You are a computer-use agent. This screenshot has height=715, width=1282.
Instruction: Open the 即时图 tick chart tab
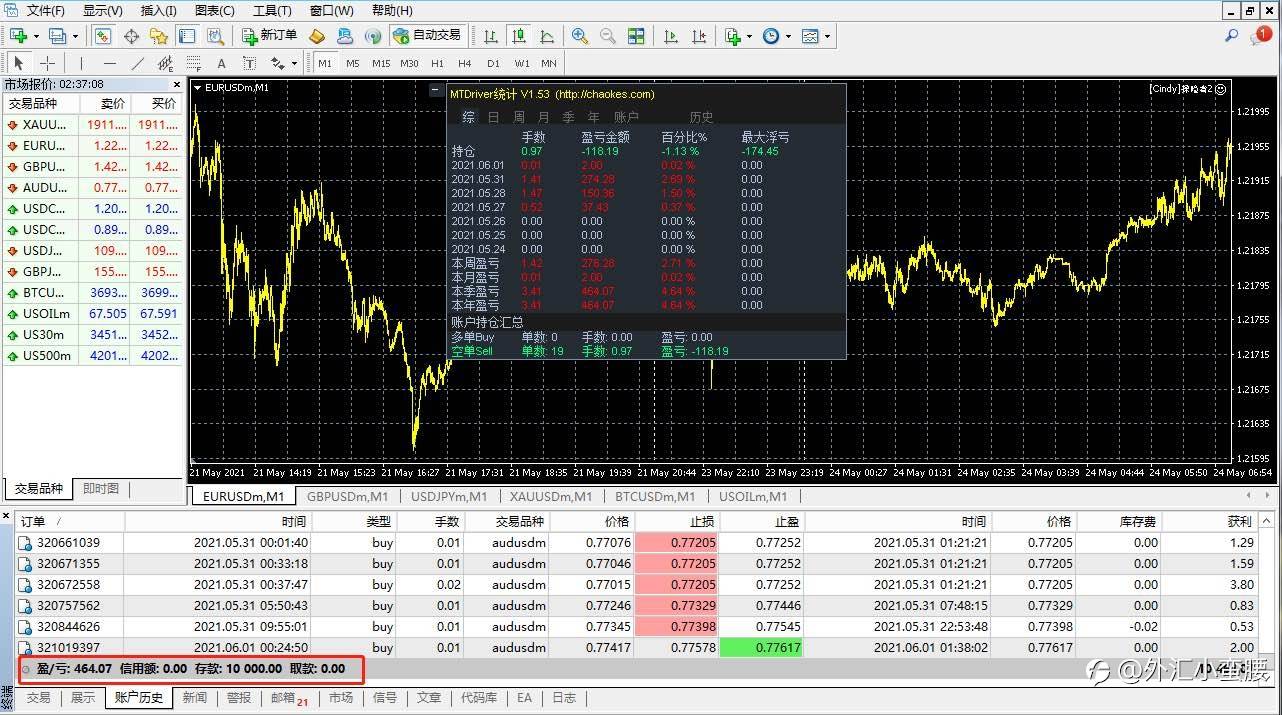[x=100, y=489]
